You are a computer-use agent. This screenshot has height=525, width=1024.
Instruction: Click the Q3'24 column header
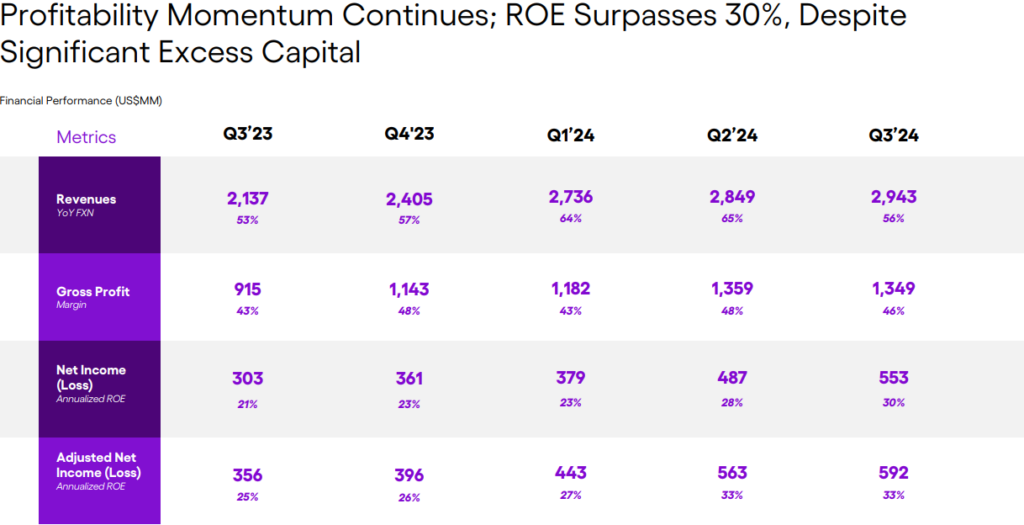coord(894,136)
